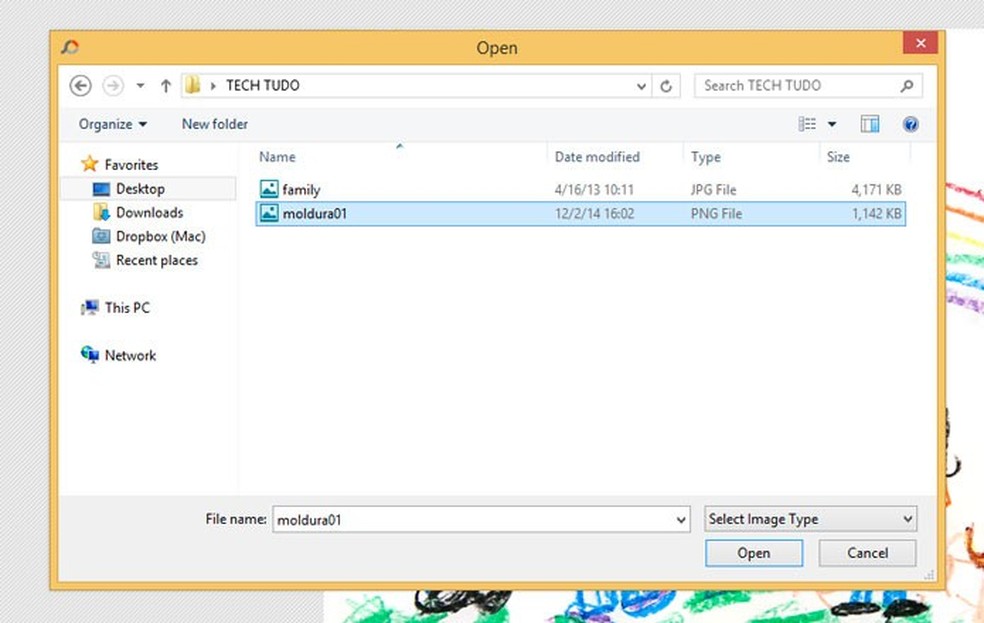Click the Open button
The height and width of the screenshot is (623, 984).
tap(754, 553)
